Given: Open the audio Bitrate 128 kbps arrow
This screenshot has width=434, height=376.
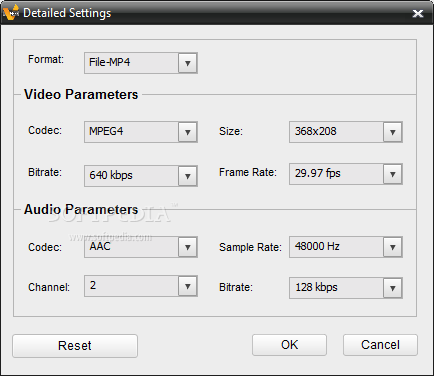Looking at the screenshot, I should 393,288.
